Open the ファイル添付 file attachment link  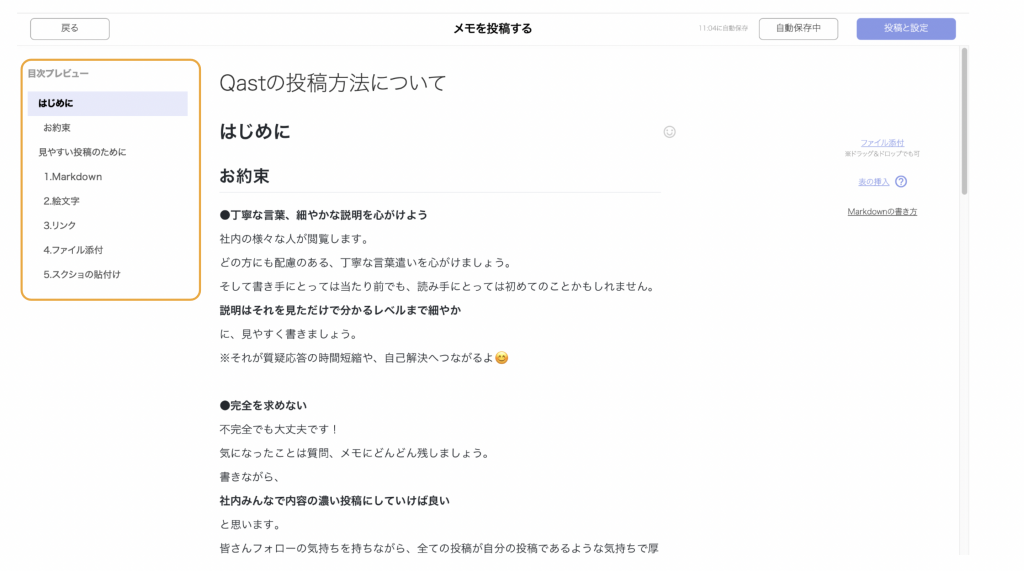pyautogui.click(x=882, y=143)
